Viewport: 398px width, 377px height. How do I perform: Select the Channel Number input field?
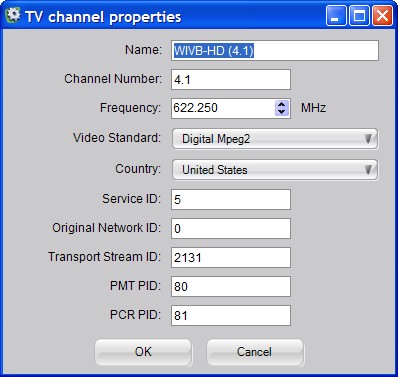click(231, 79)
